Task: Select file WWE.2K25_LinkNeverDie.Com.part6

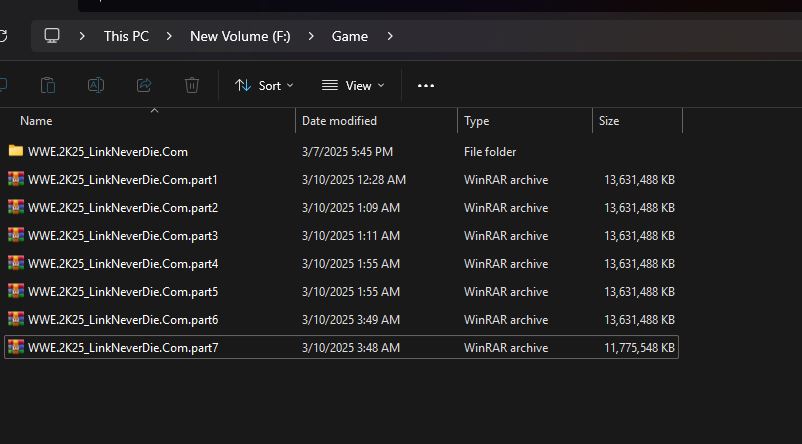Action: 123,320
